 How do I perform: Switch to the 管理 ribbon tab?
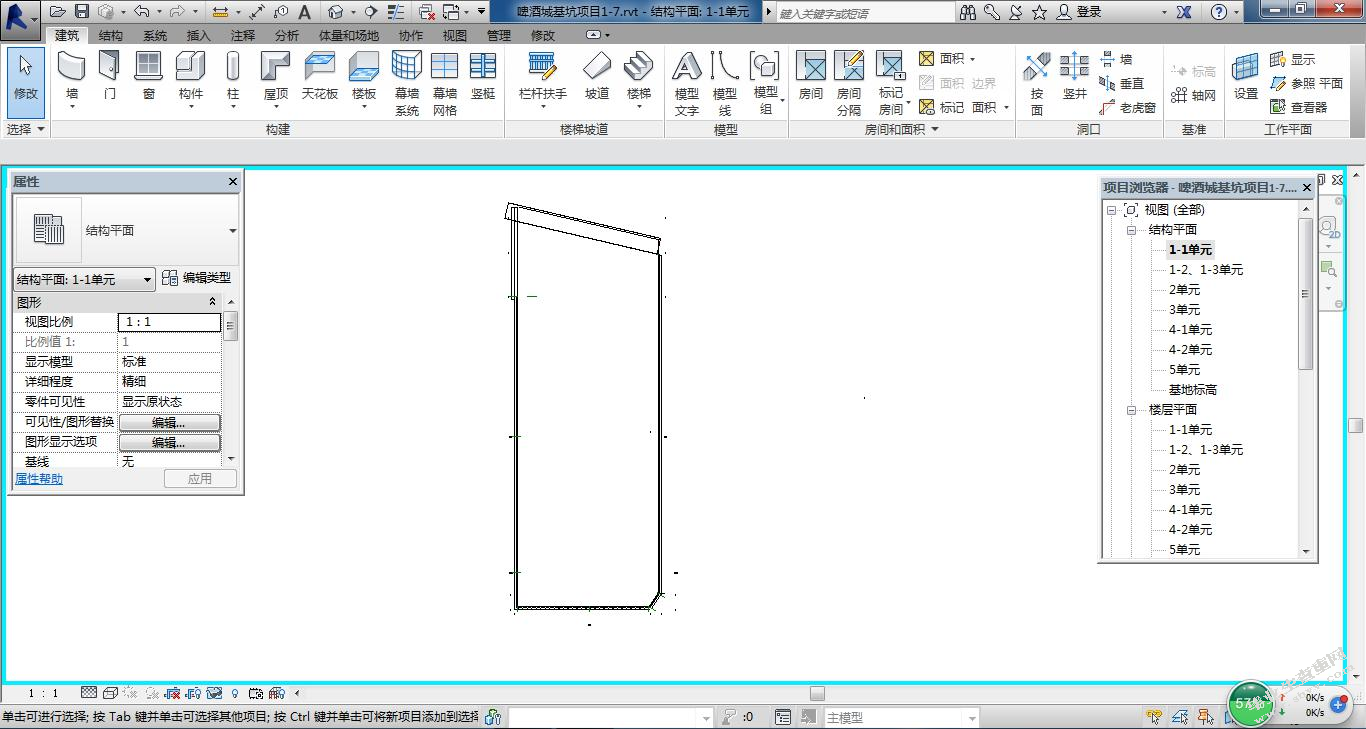coord(499,35)
